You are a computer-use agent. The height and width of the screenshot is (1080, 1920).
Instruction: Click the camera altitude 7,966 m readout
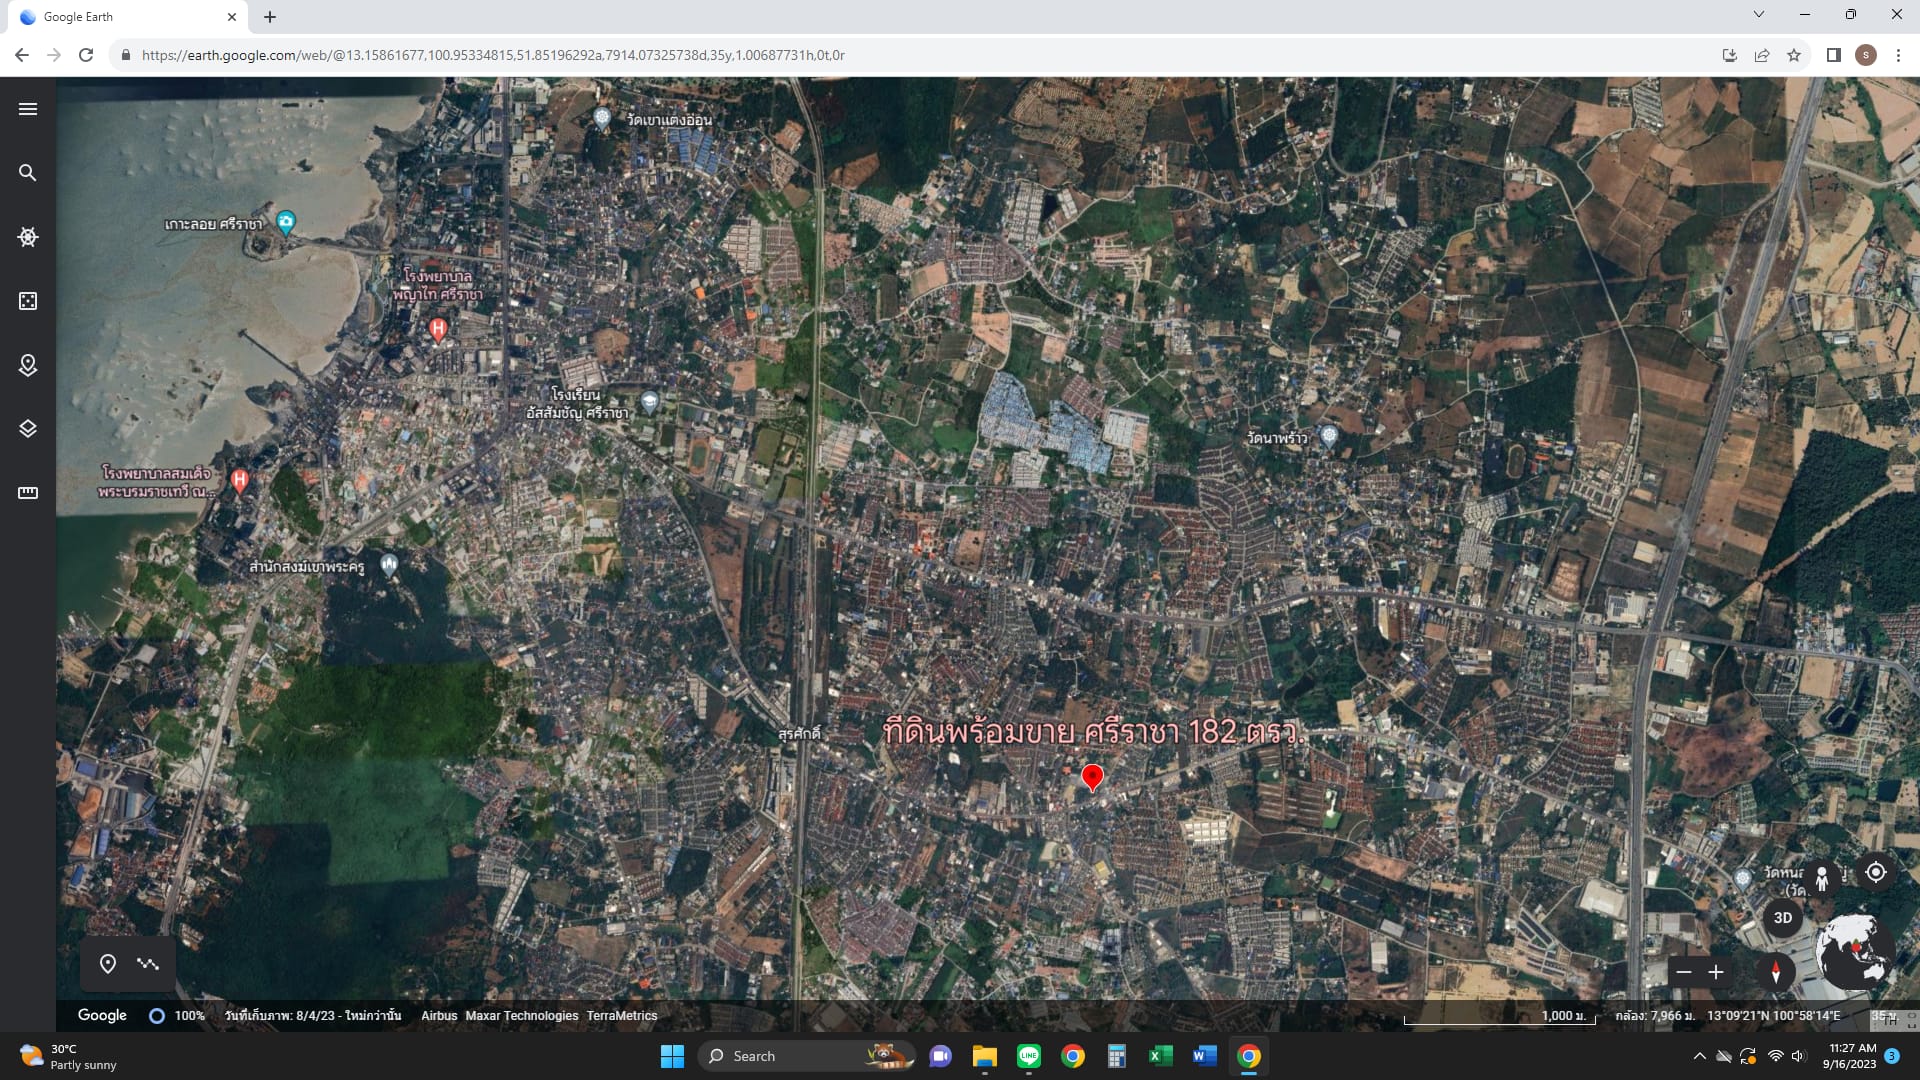(1655, 1016)
